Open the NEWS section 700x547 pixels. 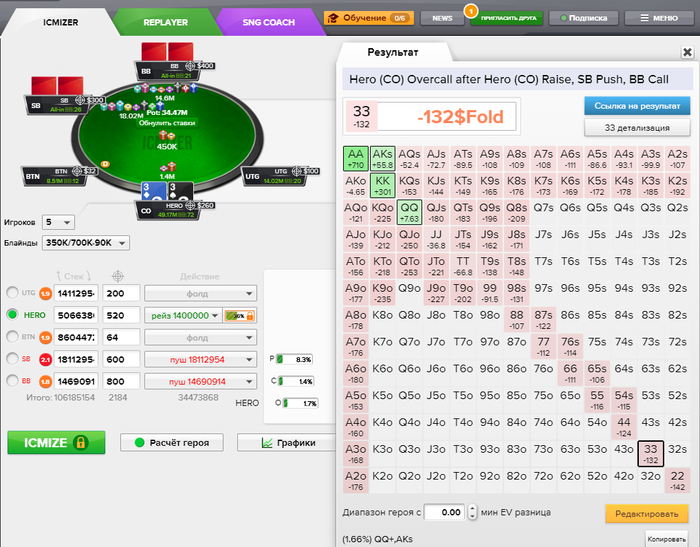[x=442, y=18]
